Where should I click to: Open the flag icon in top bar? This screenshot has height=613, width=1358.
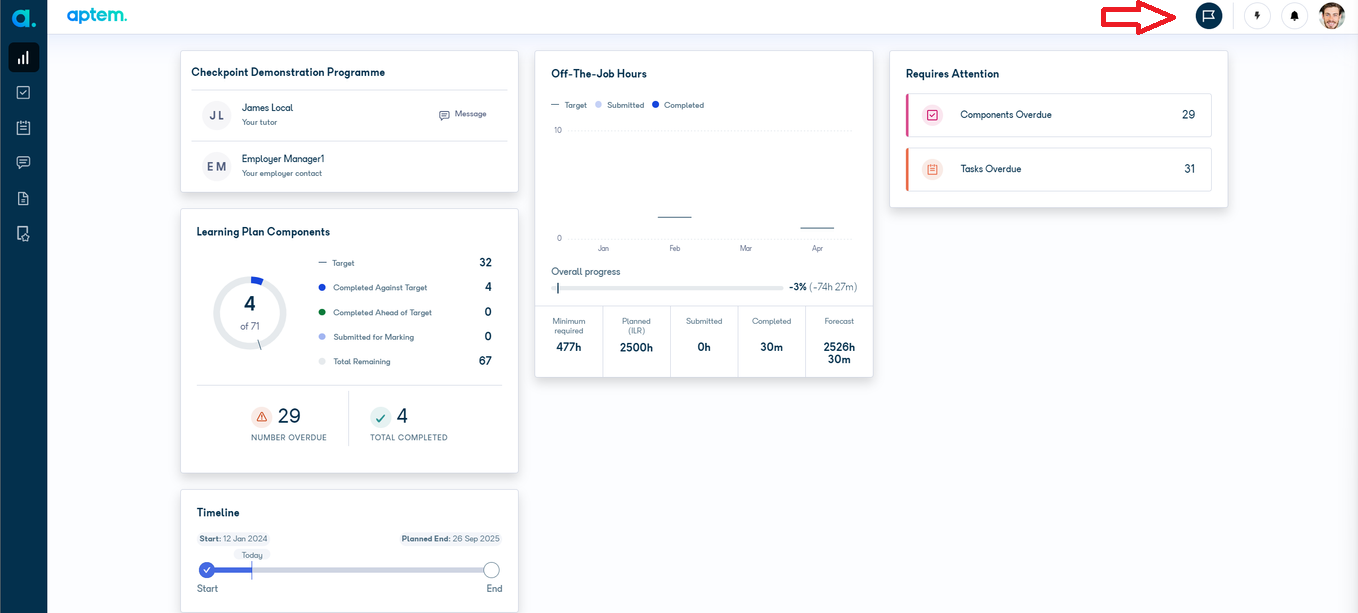tap(1209, 16)
